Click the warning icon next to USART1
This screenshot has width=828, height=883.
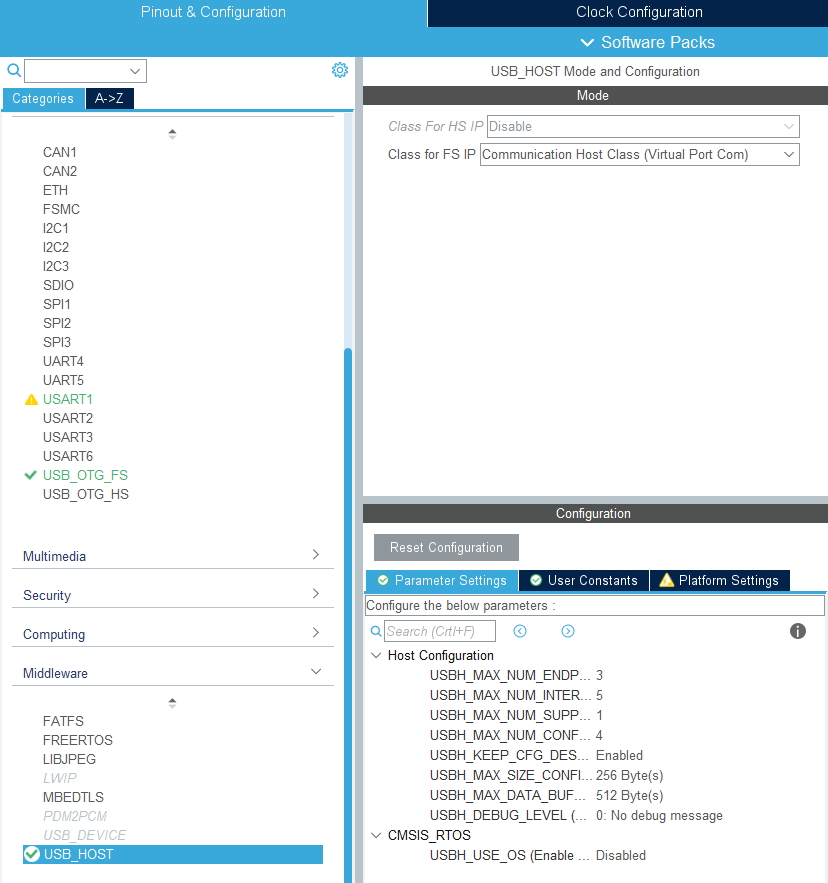pos(29,399)
